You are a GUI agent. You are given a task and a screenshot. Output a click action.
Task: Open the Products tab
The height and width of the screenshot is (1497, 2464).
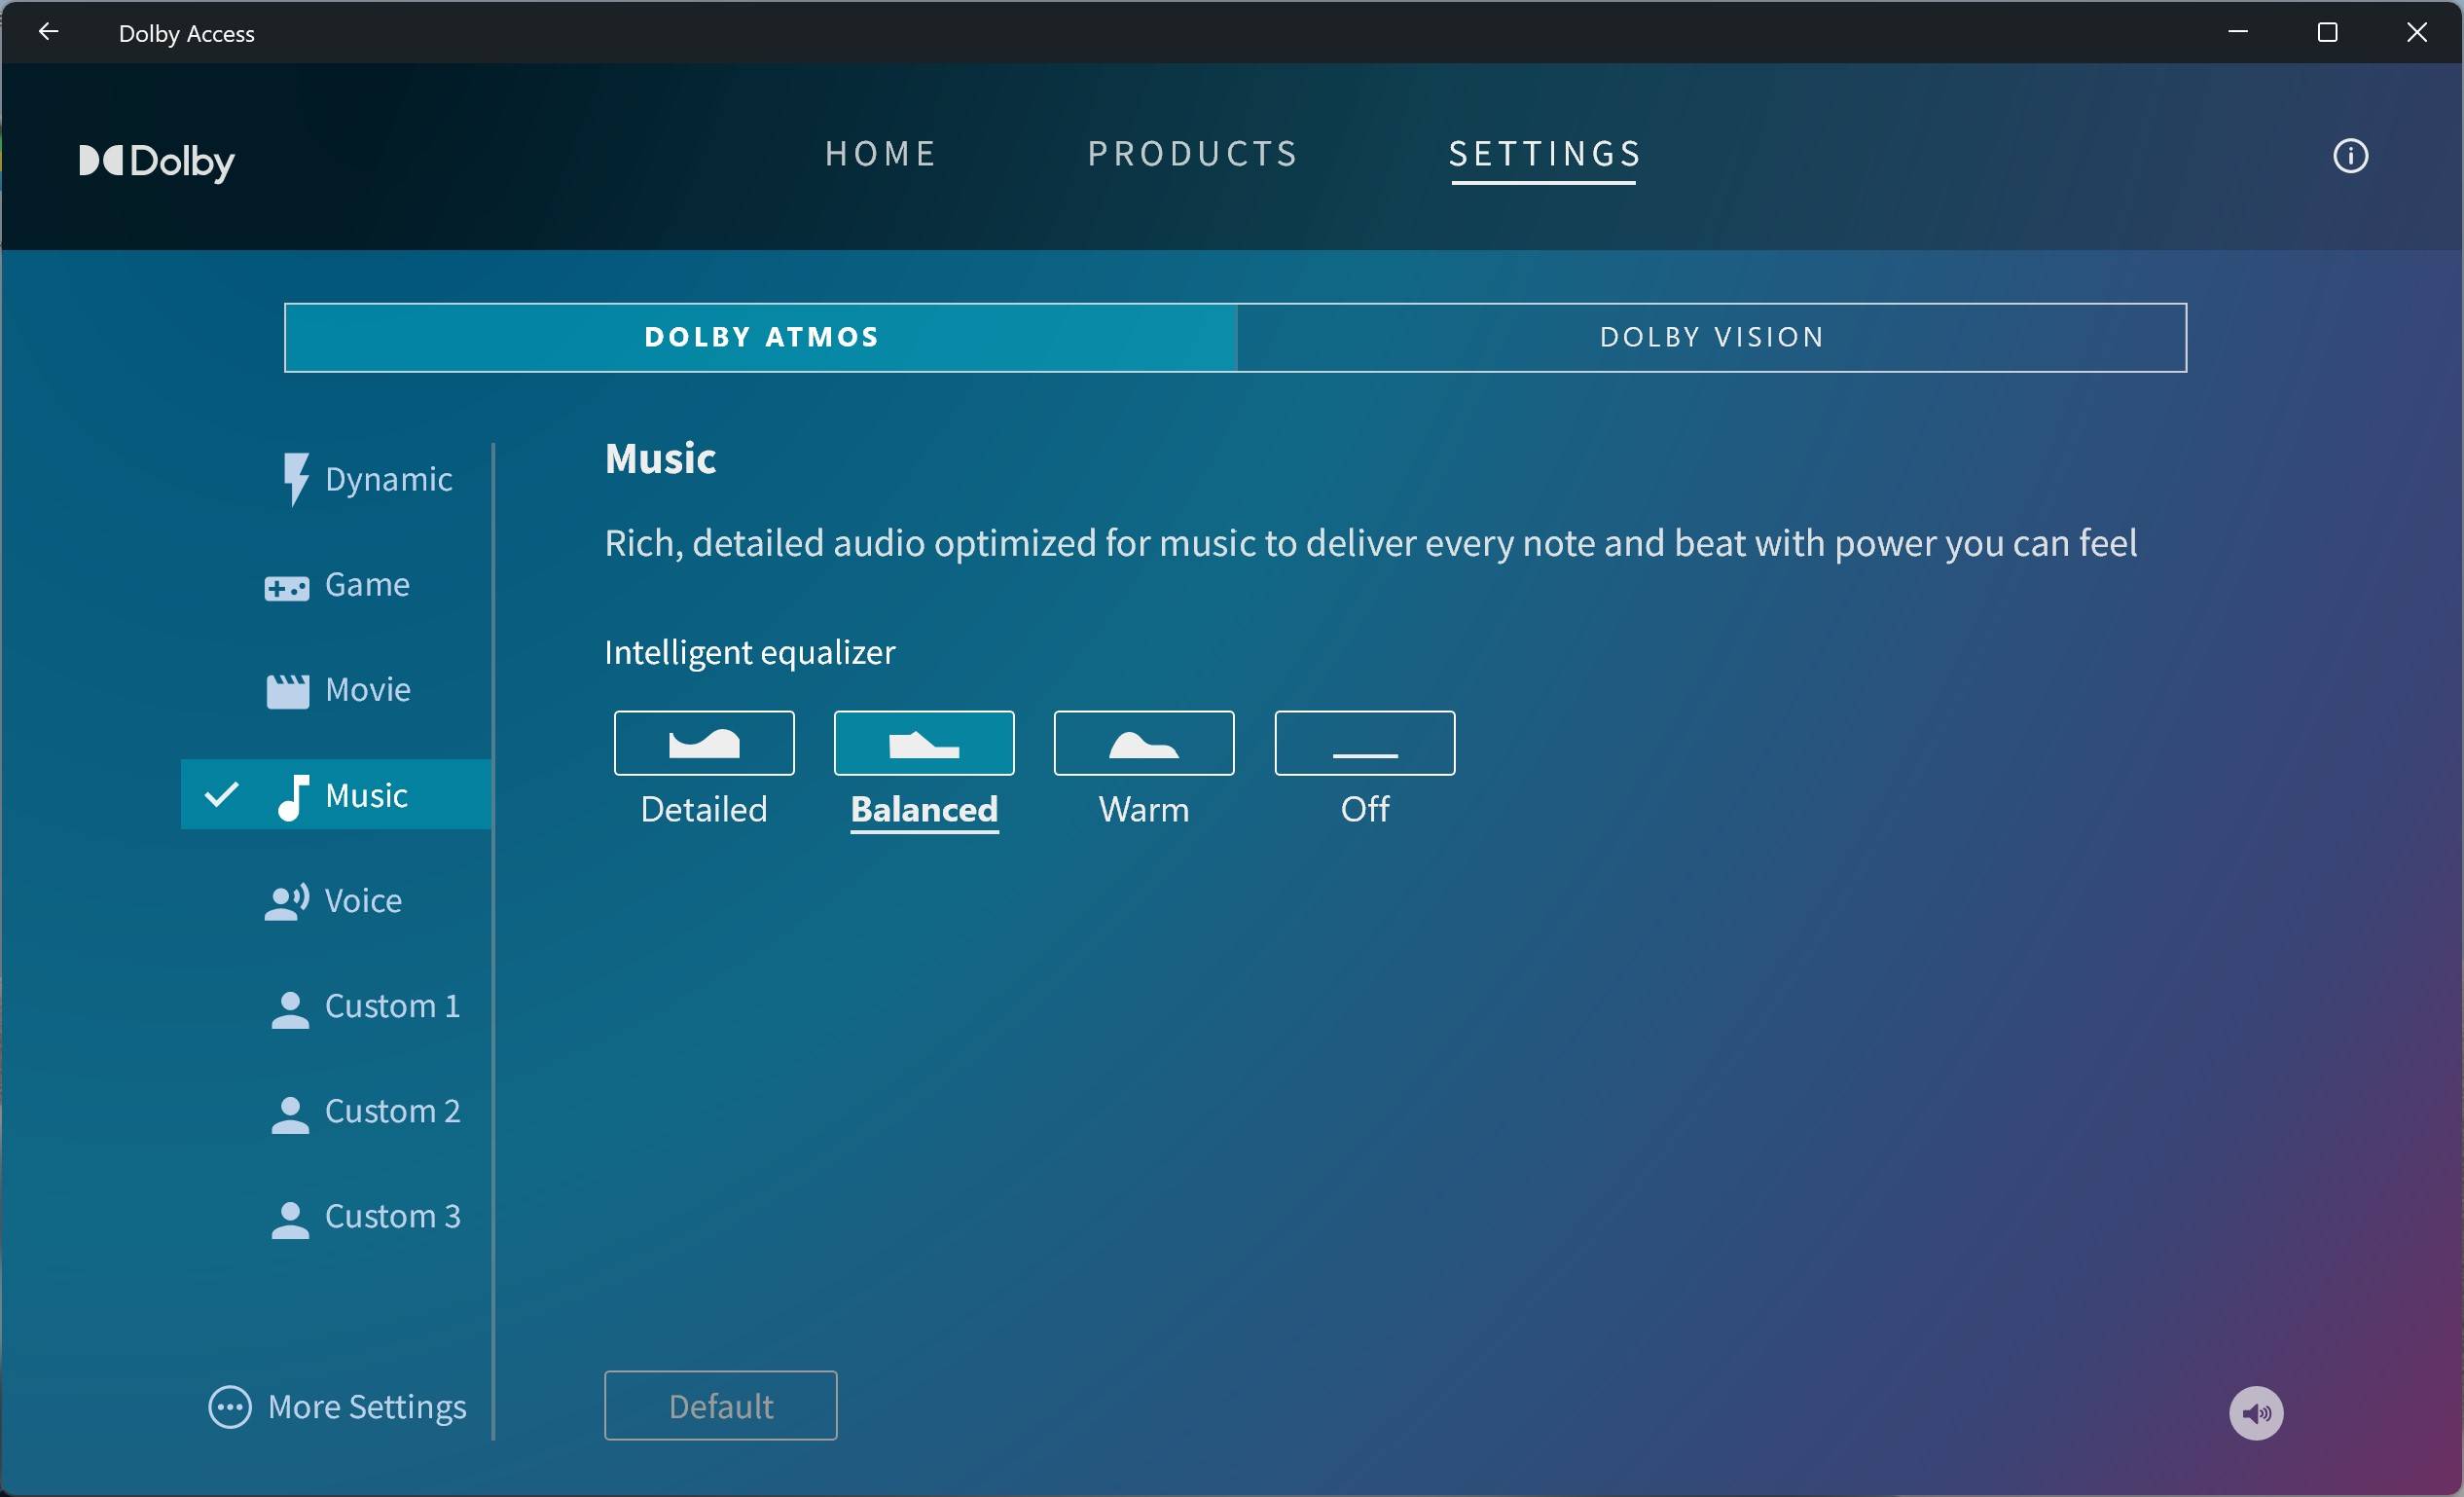[x=1192, y=154]
